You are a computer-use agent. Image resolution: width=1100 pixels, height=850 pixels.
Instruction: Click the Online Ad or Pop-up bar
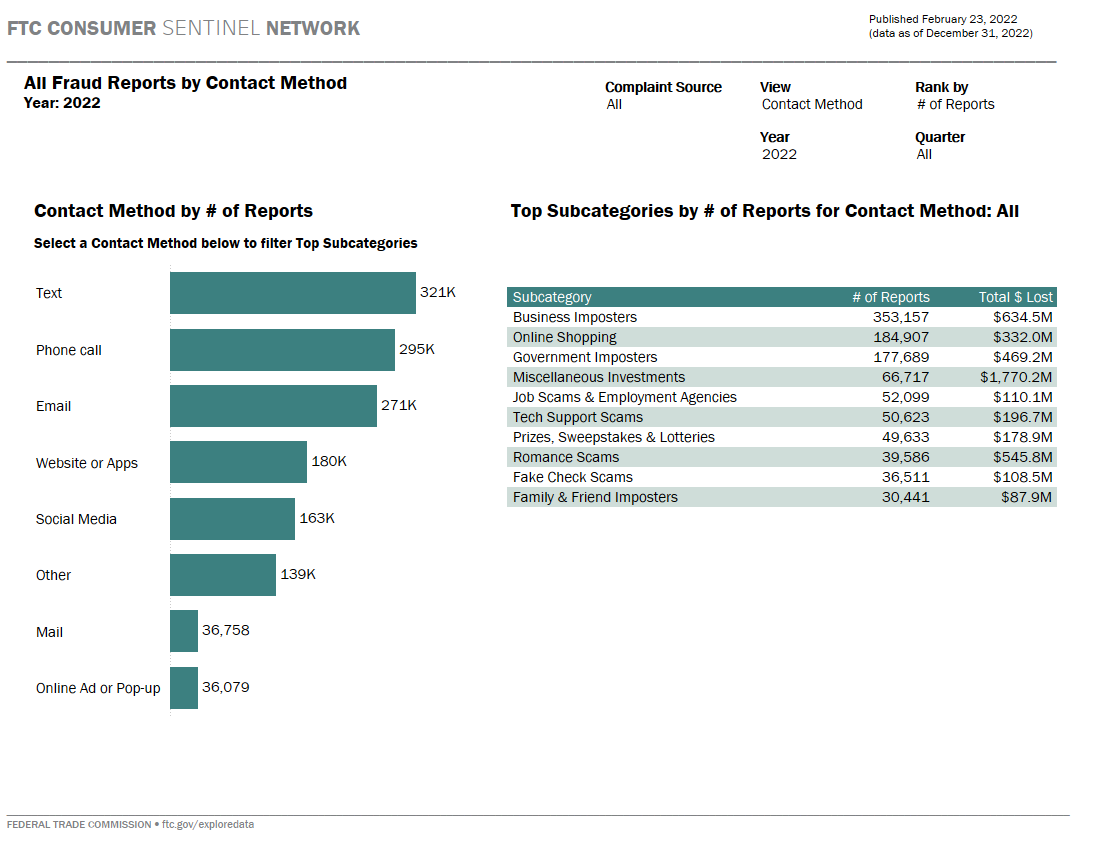pyautogui.click(x=183, y=688)
